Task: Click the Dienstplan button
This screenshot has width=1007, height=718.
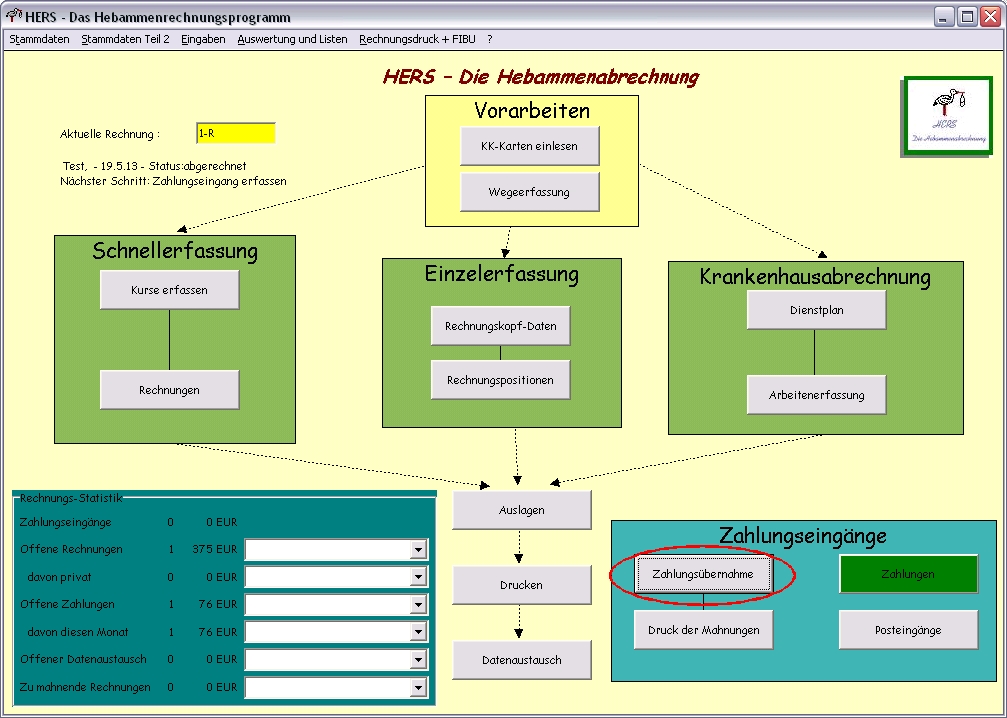Action: click(x=816, y=310)
